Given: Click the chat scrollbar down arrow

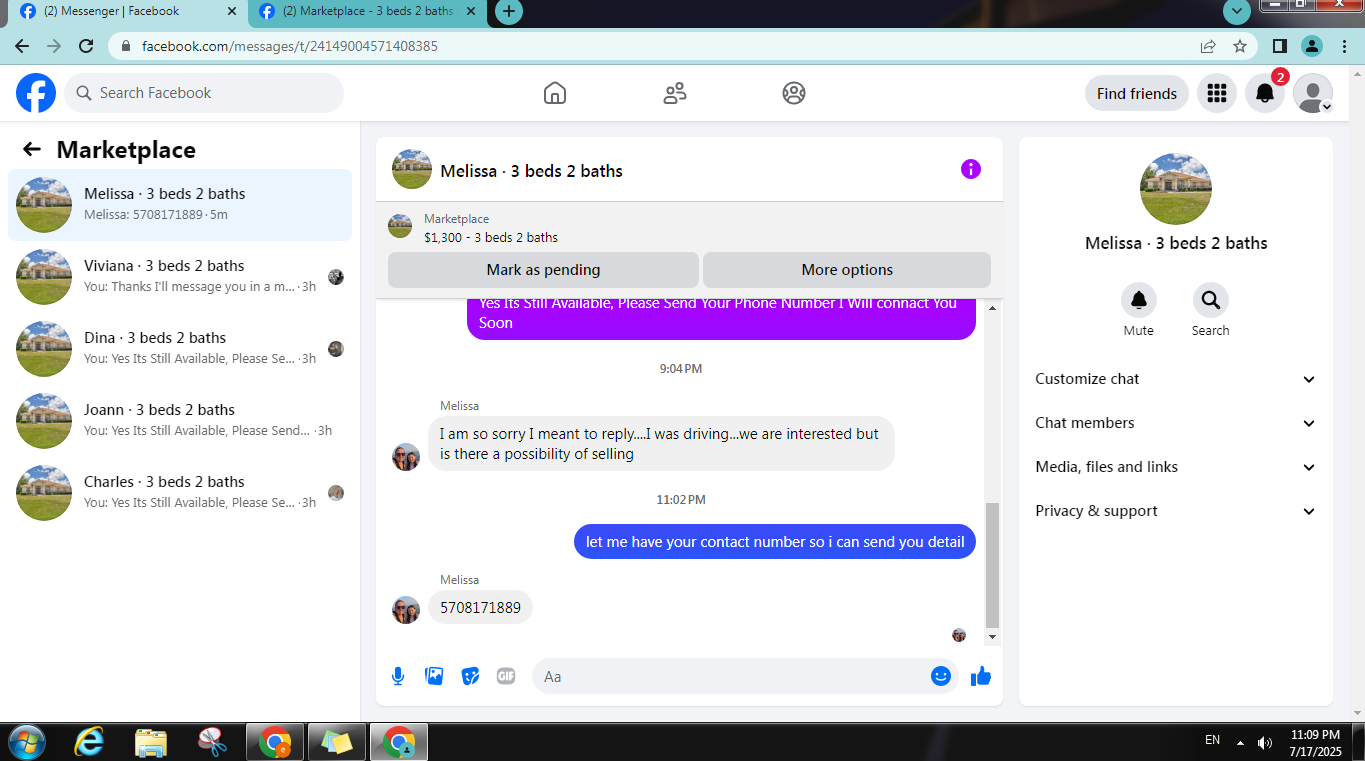Looking at the screenshot, I should 992,637.
